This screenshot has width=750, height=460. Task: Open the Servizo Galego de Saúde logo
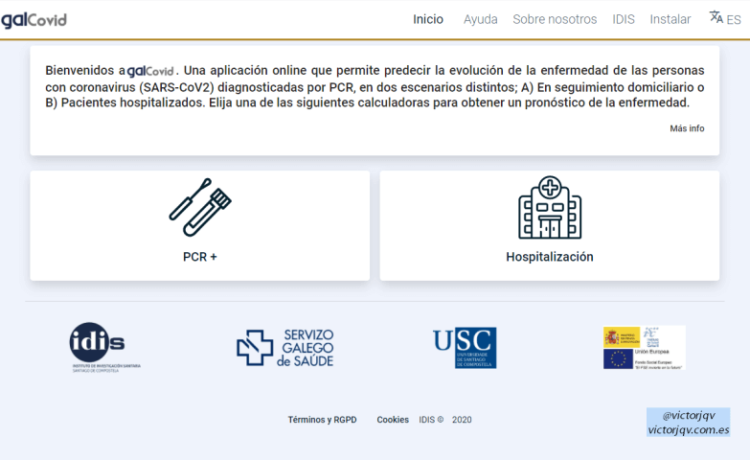[x=285, y=347]
